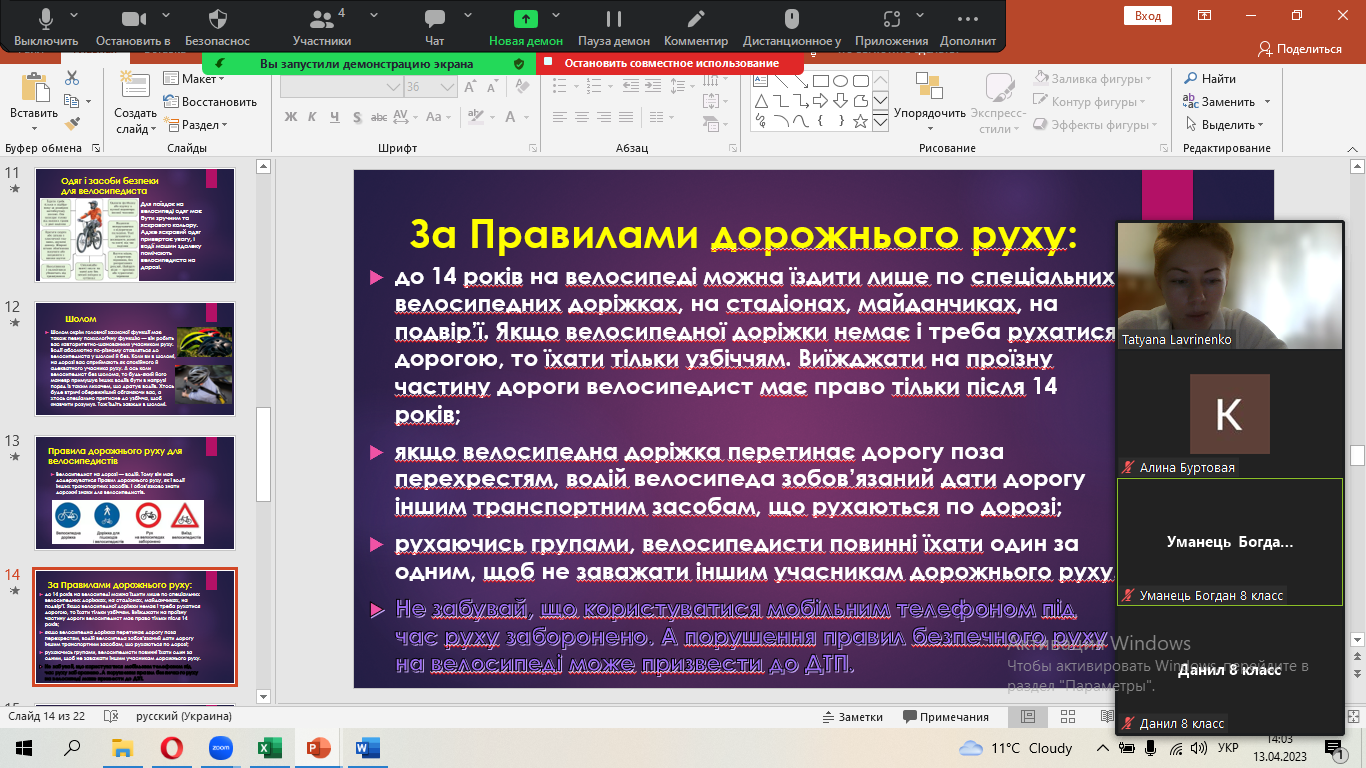Expand the shapes gallery more arrow
The image size is (1366, 768).
(880, 122)
